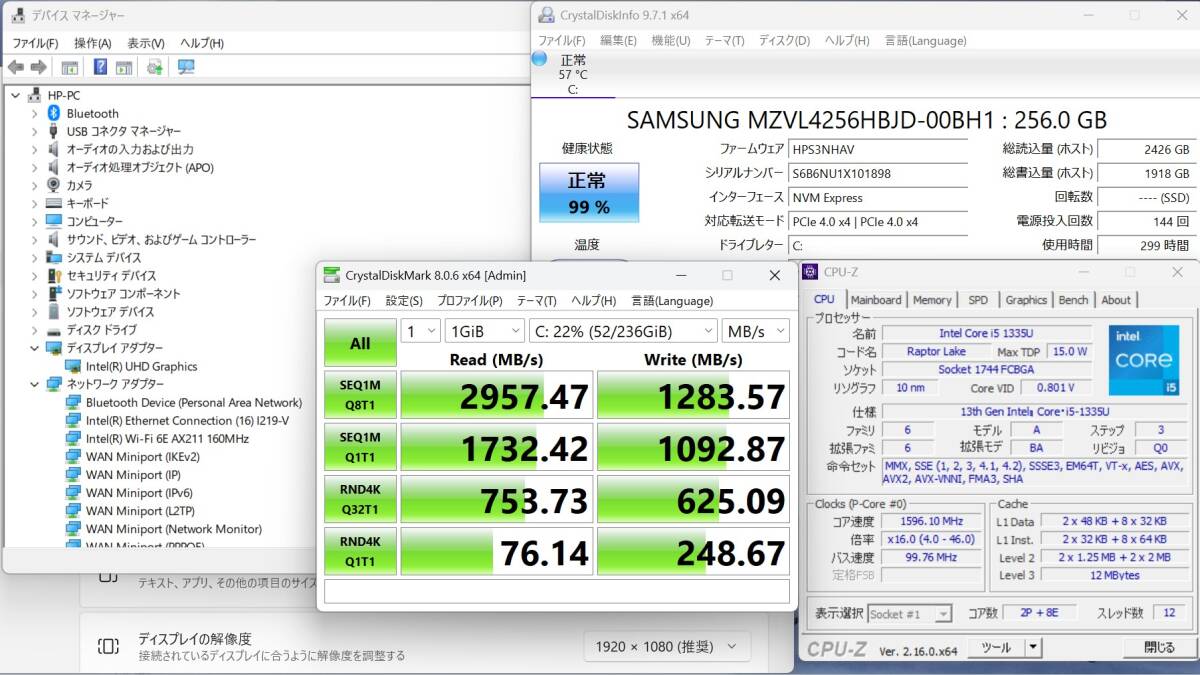The image size is (1200, 675).
Task: Collapse the ディスプレイ アダプター category
Action: coord(34,348)
